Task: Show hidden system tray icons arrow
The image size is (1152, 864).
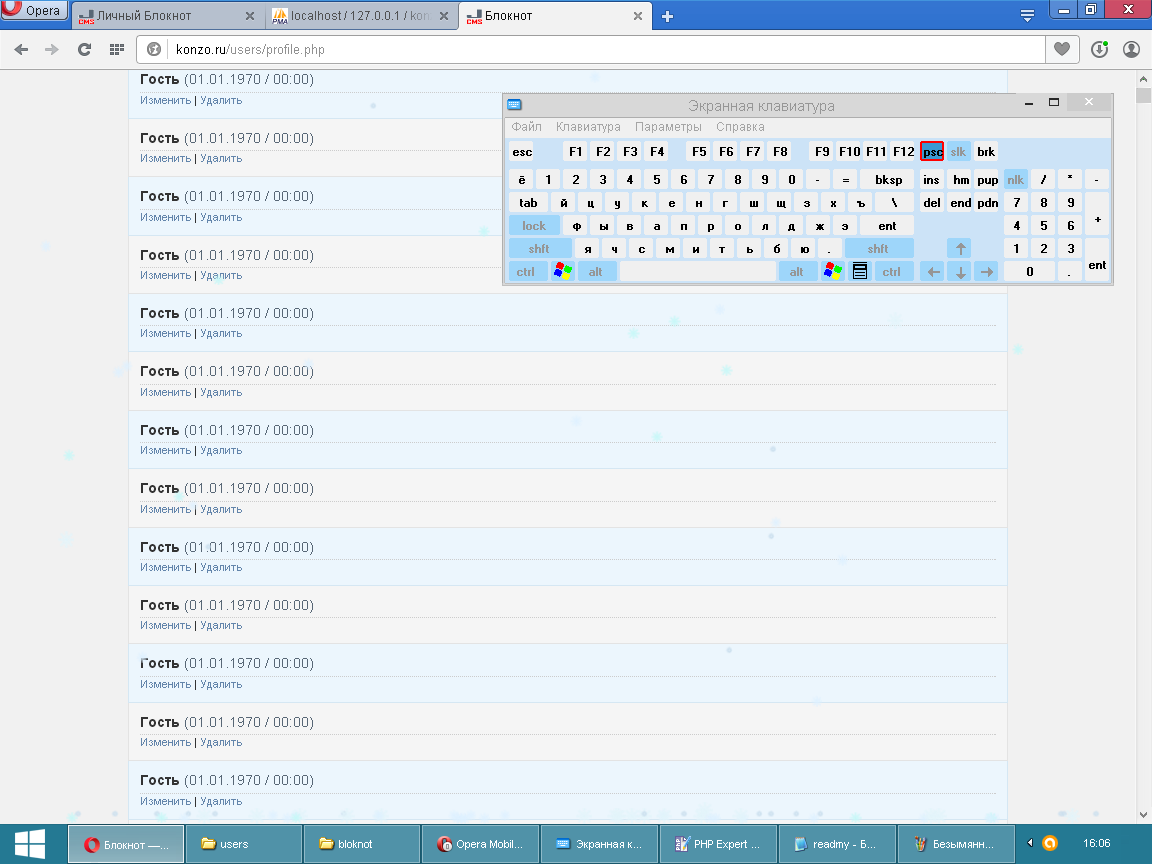Action: point(1031,843)
